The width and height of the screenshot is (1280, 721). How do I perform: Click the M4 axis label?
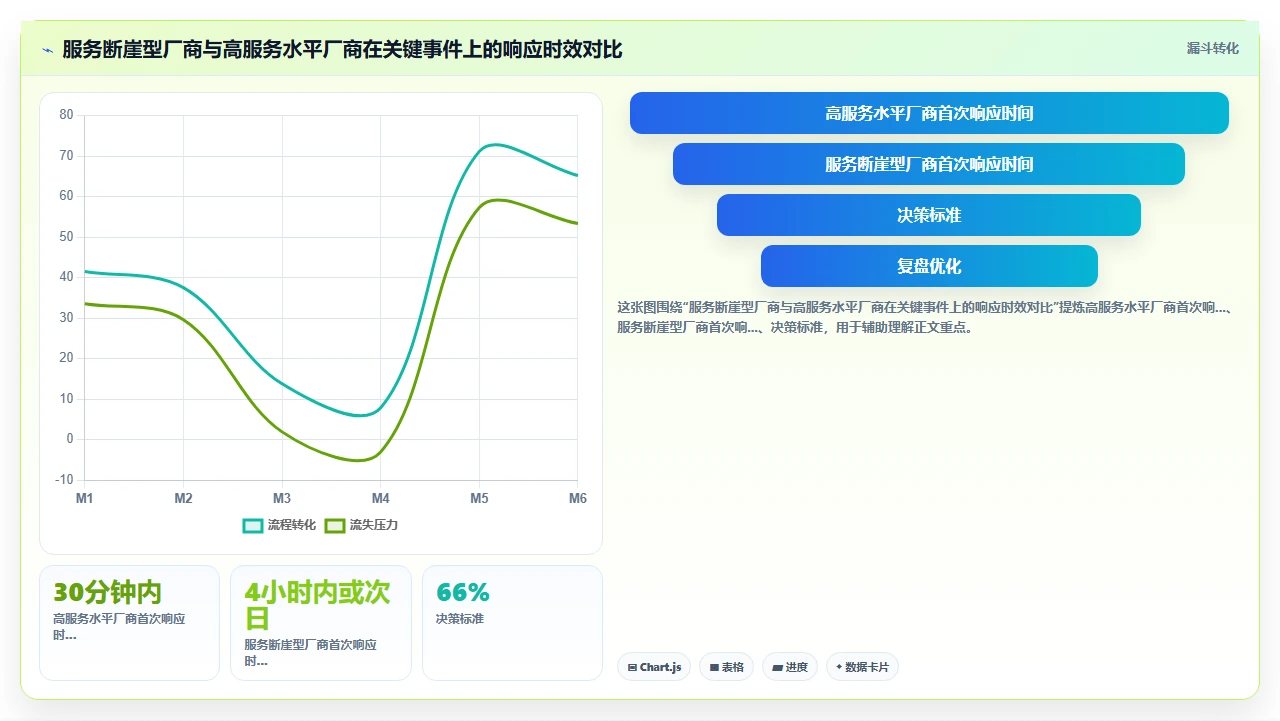(x=381, y=498)
